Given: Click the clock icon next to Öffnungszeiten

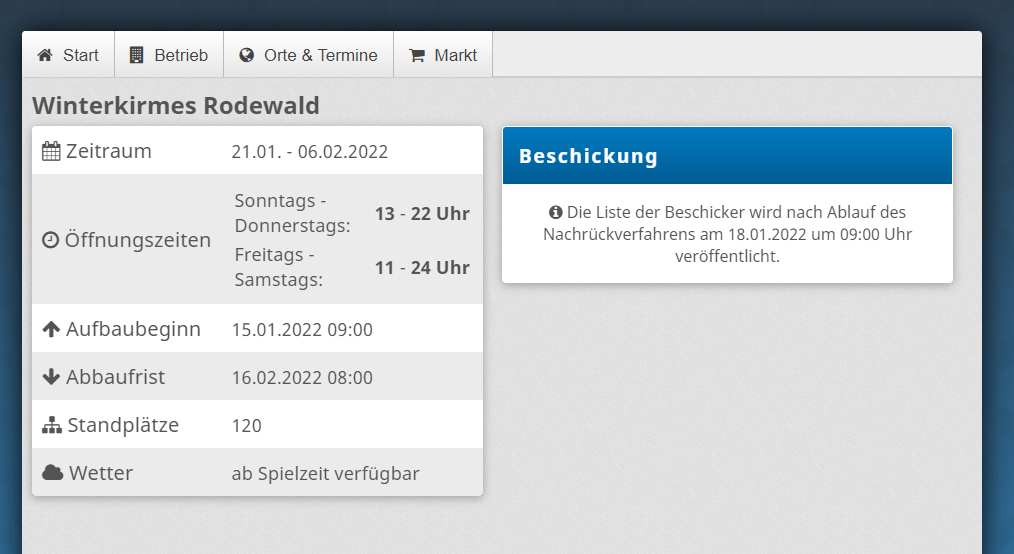Looking at the screenshot, I should point(50,241).
